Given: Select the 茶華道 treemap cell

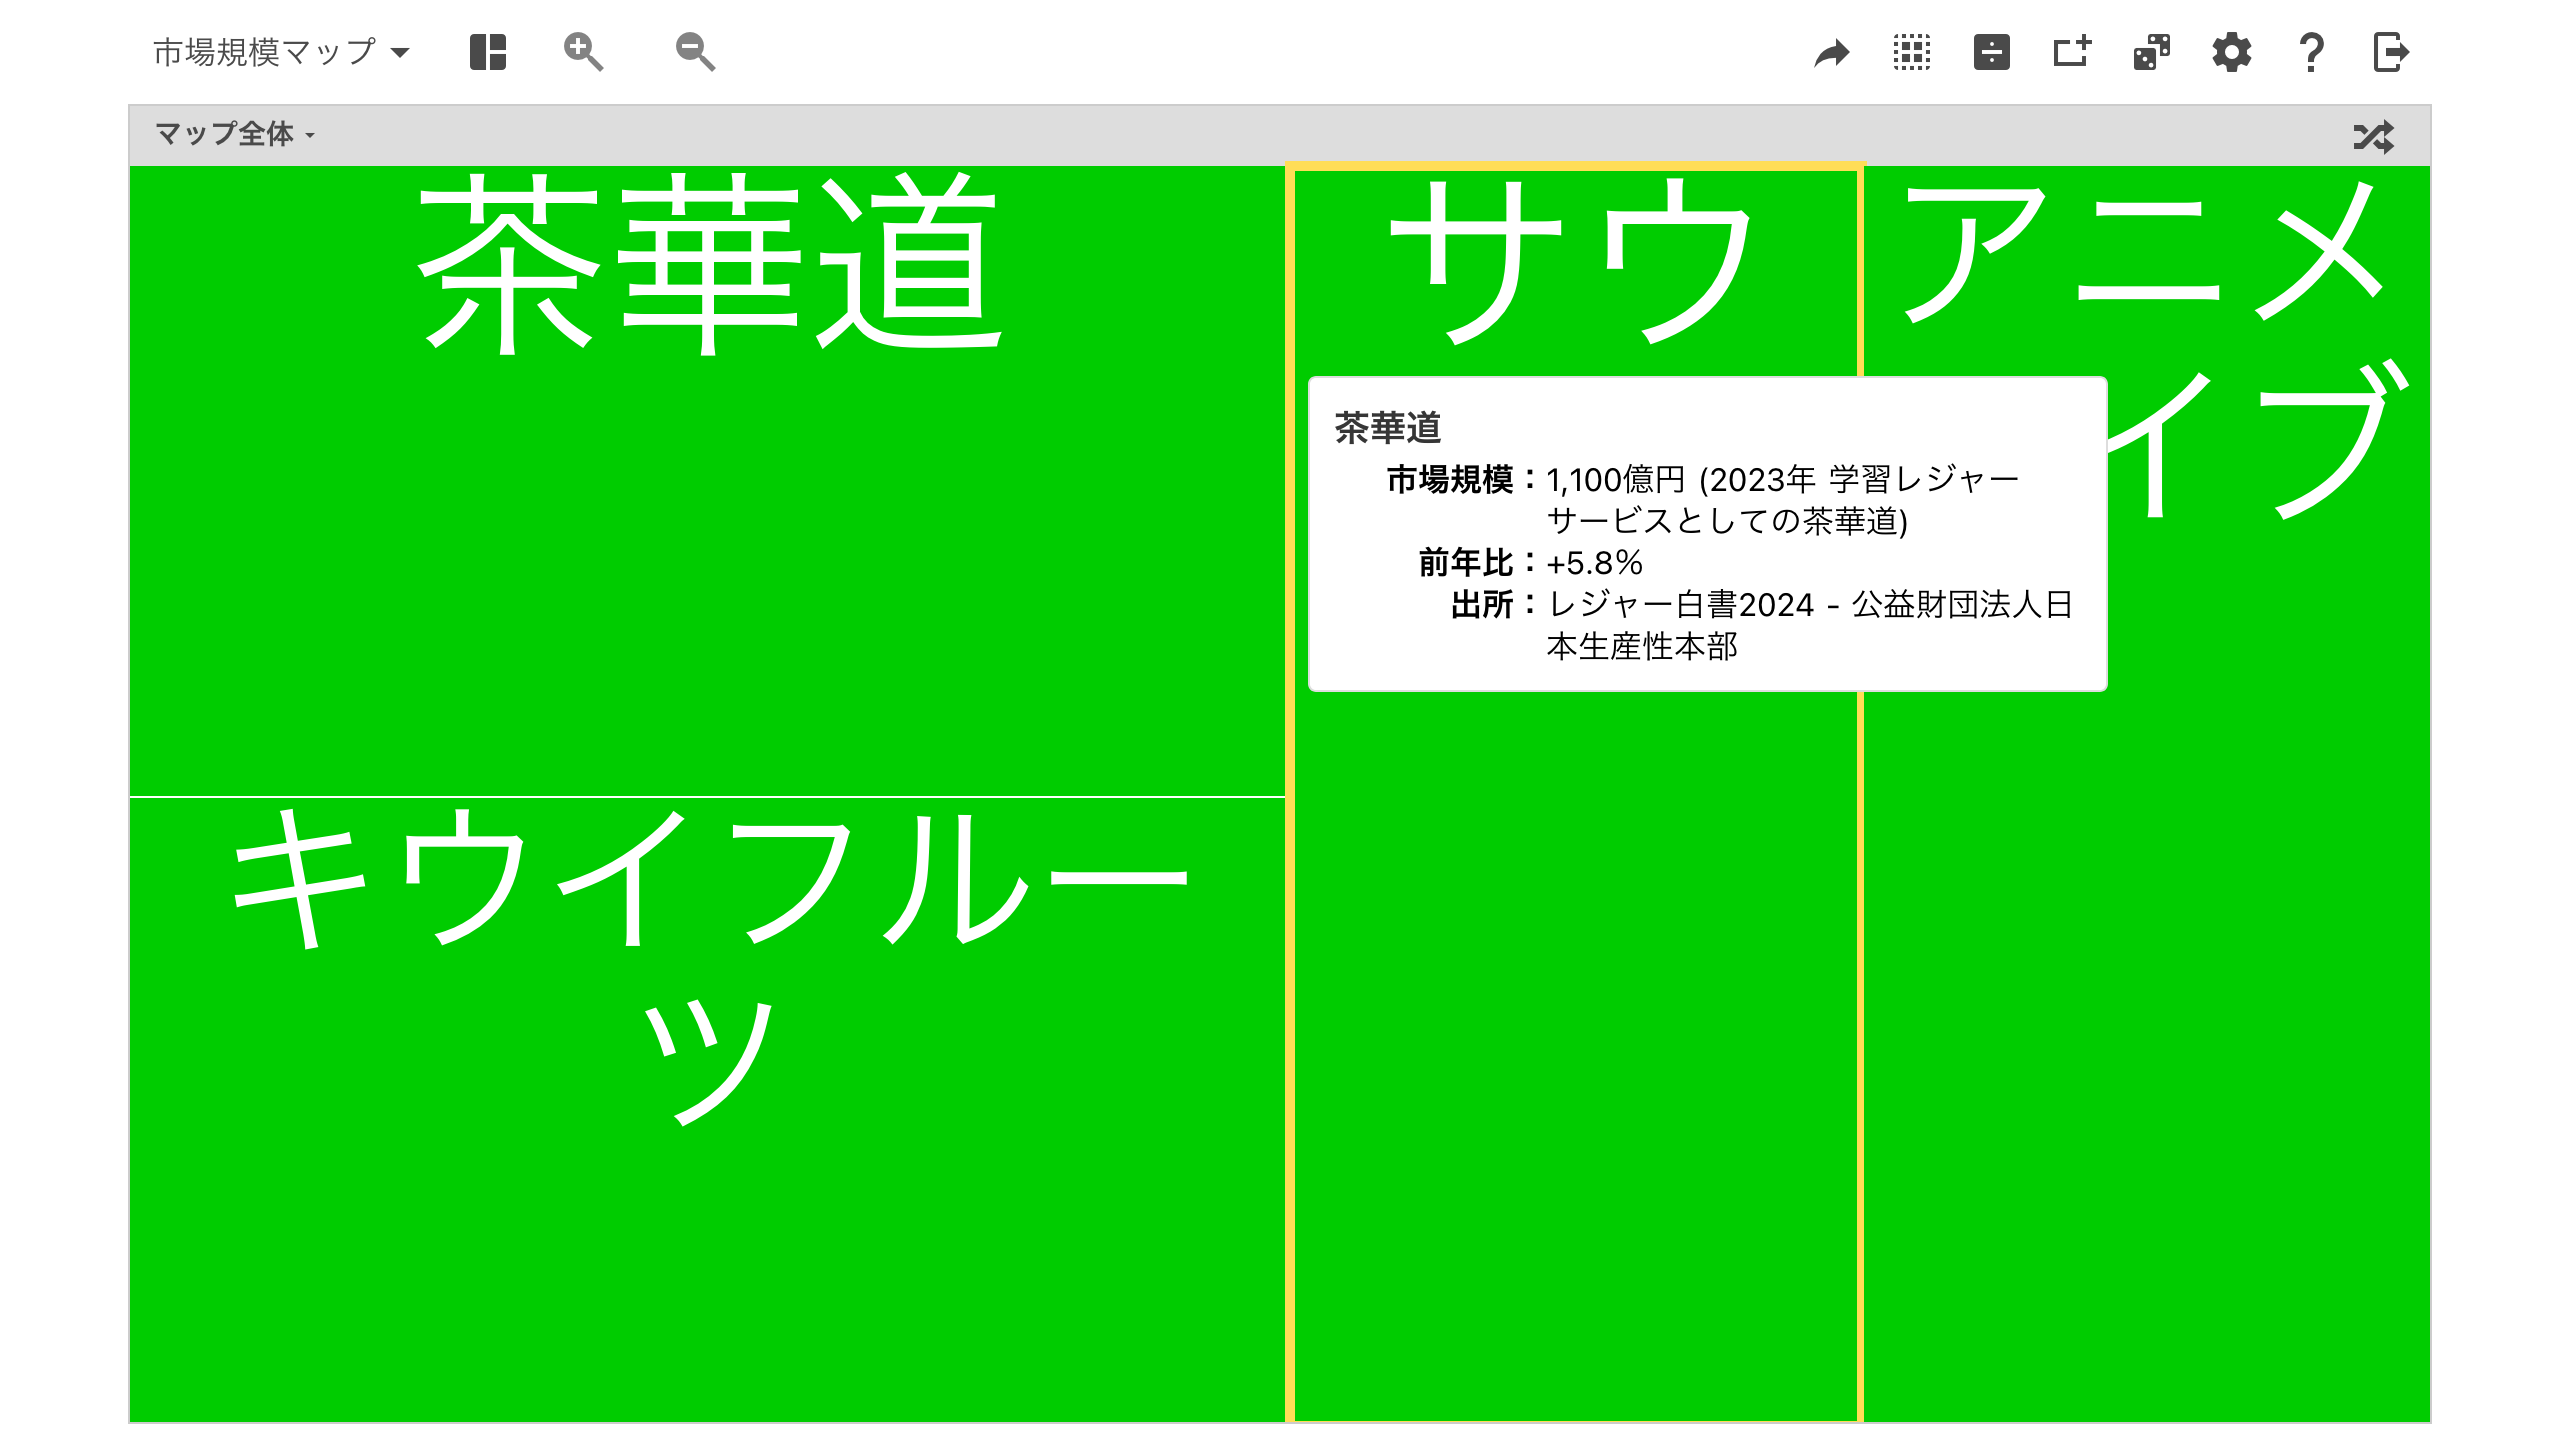Looking at the screenshot, I should tap(707, 480).
